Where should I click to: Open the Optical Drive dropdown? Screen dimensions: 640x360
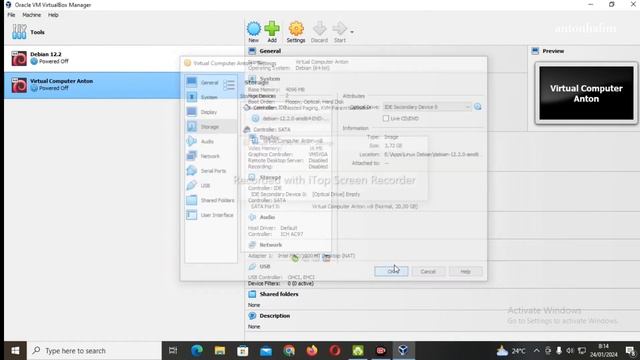[x=427, y=107]
